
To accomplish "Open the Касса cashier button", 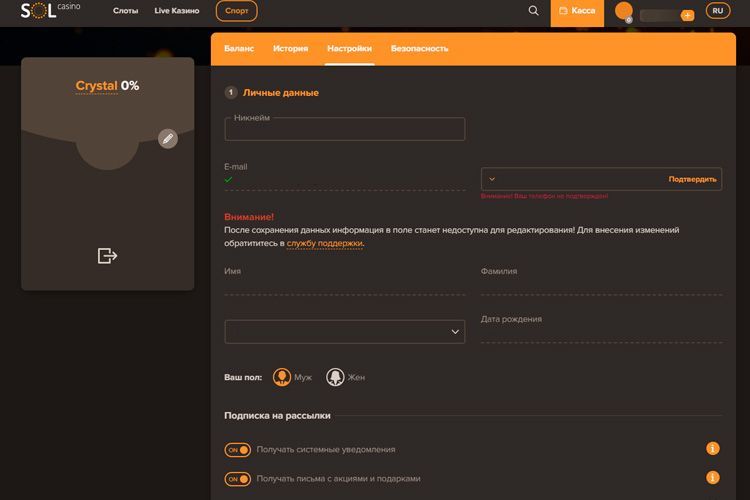I will click(577, 11).
